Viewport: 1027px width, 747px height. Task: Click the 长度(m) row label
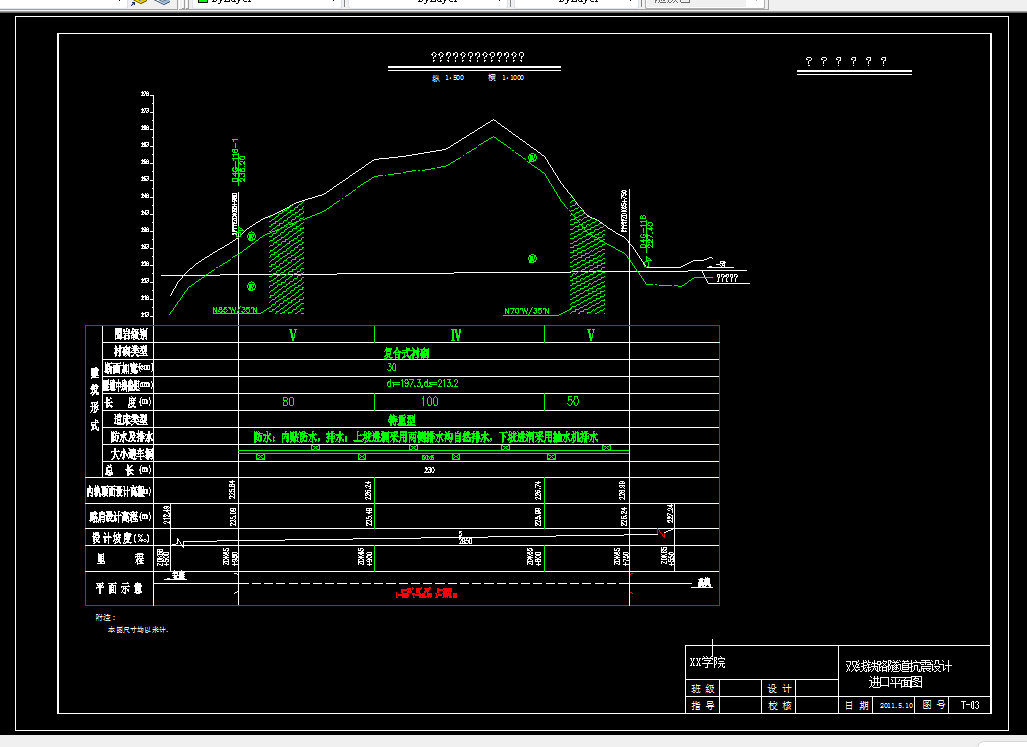128,402
